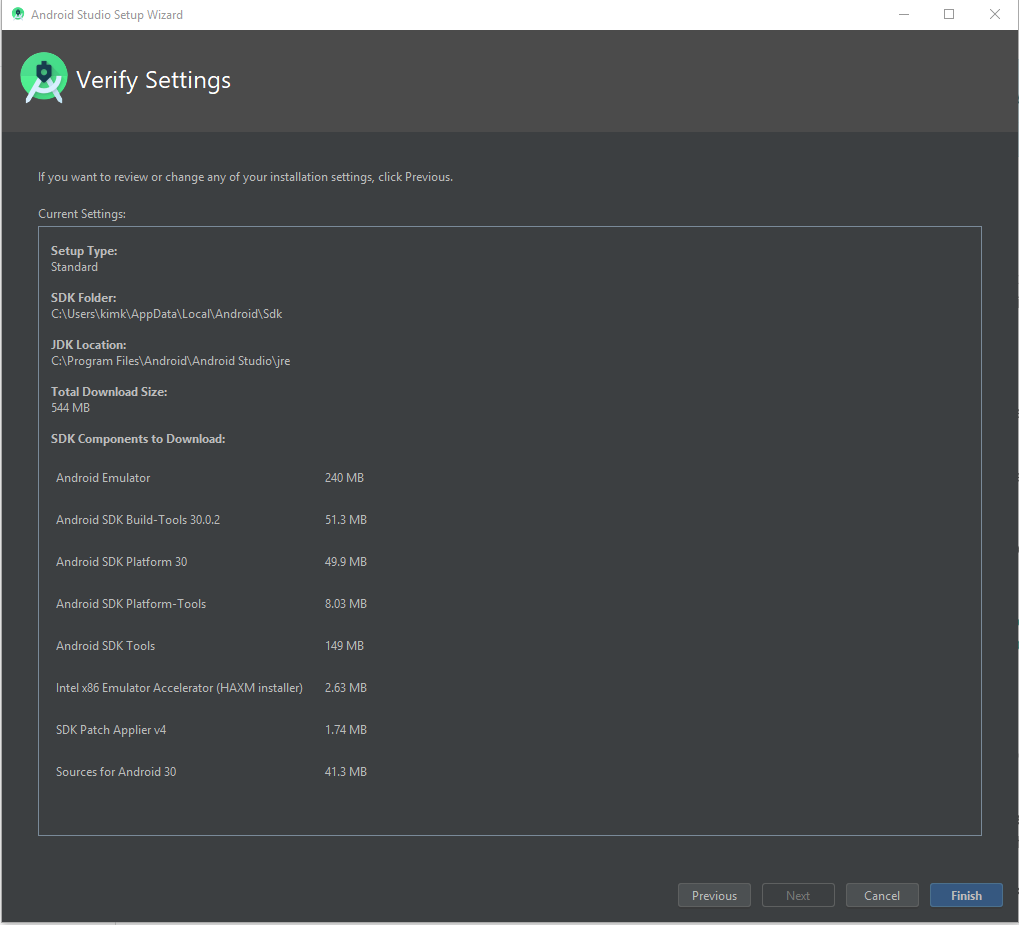Click the '49.9 MB' size value

click(346, 562)
